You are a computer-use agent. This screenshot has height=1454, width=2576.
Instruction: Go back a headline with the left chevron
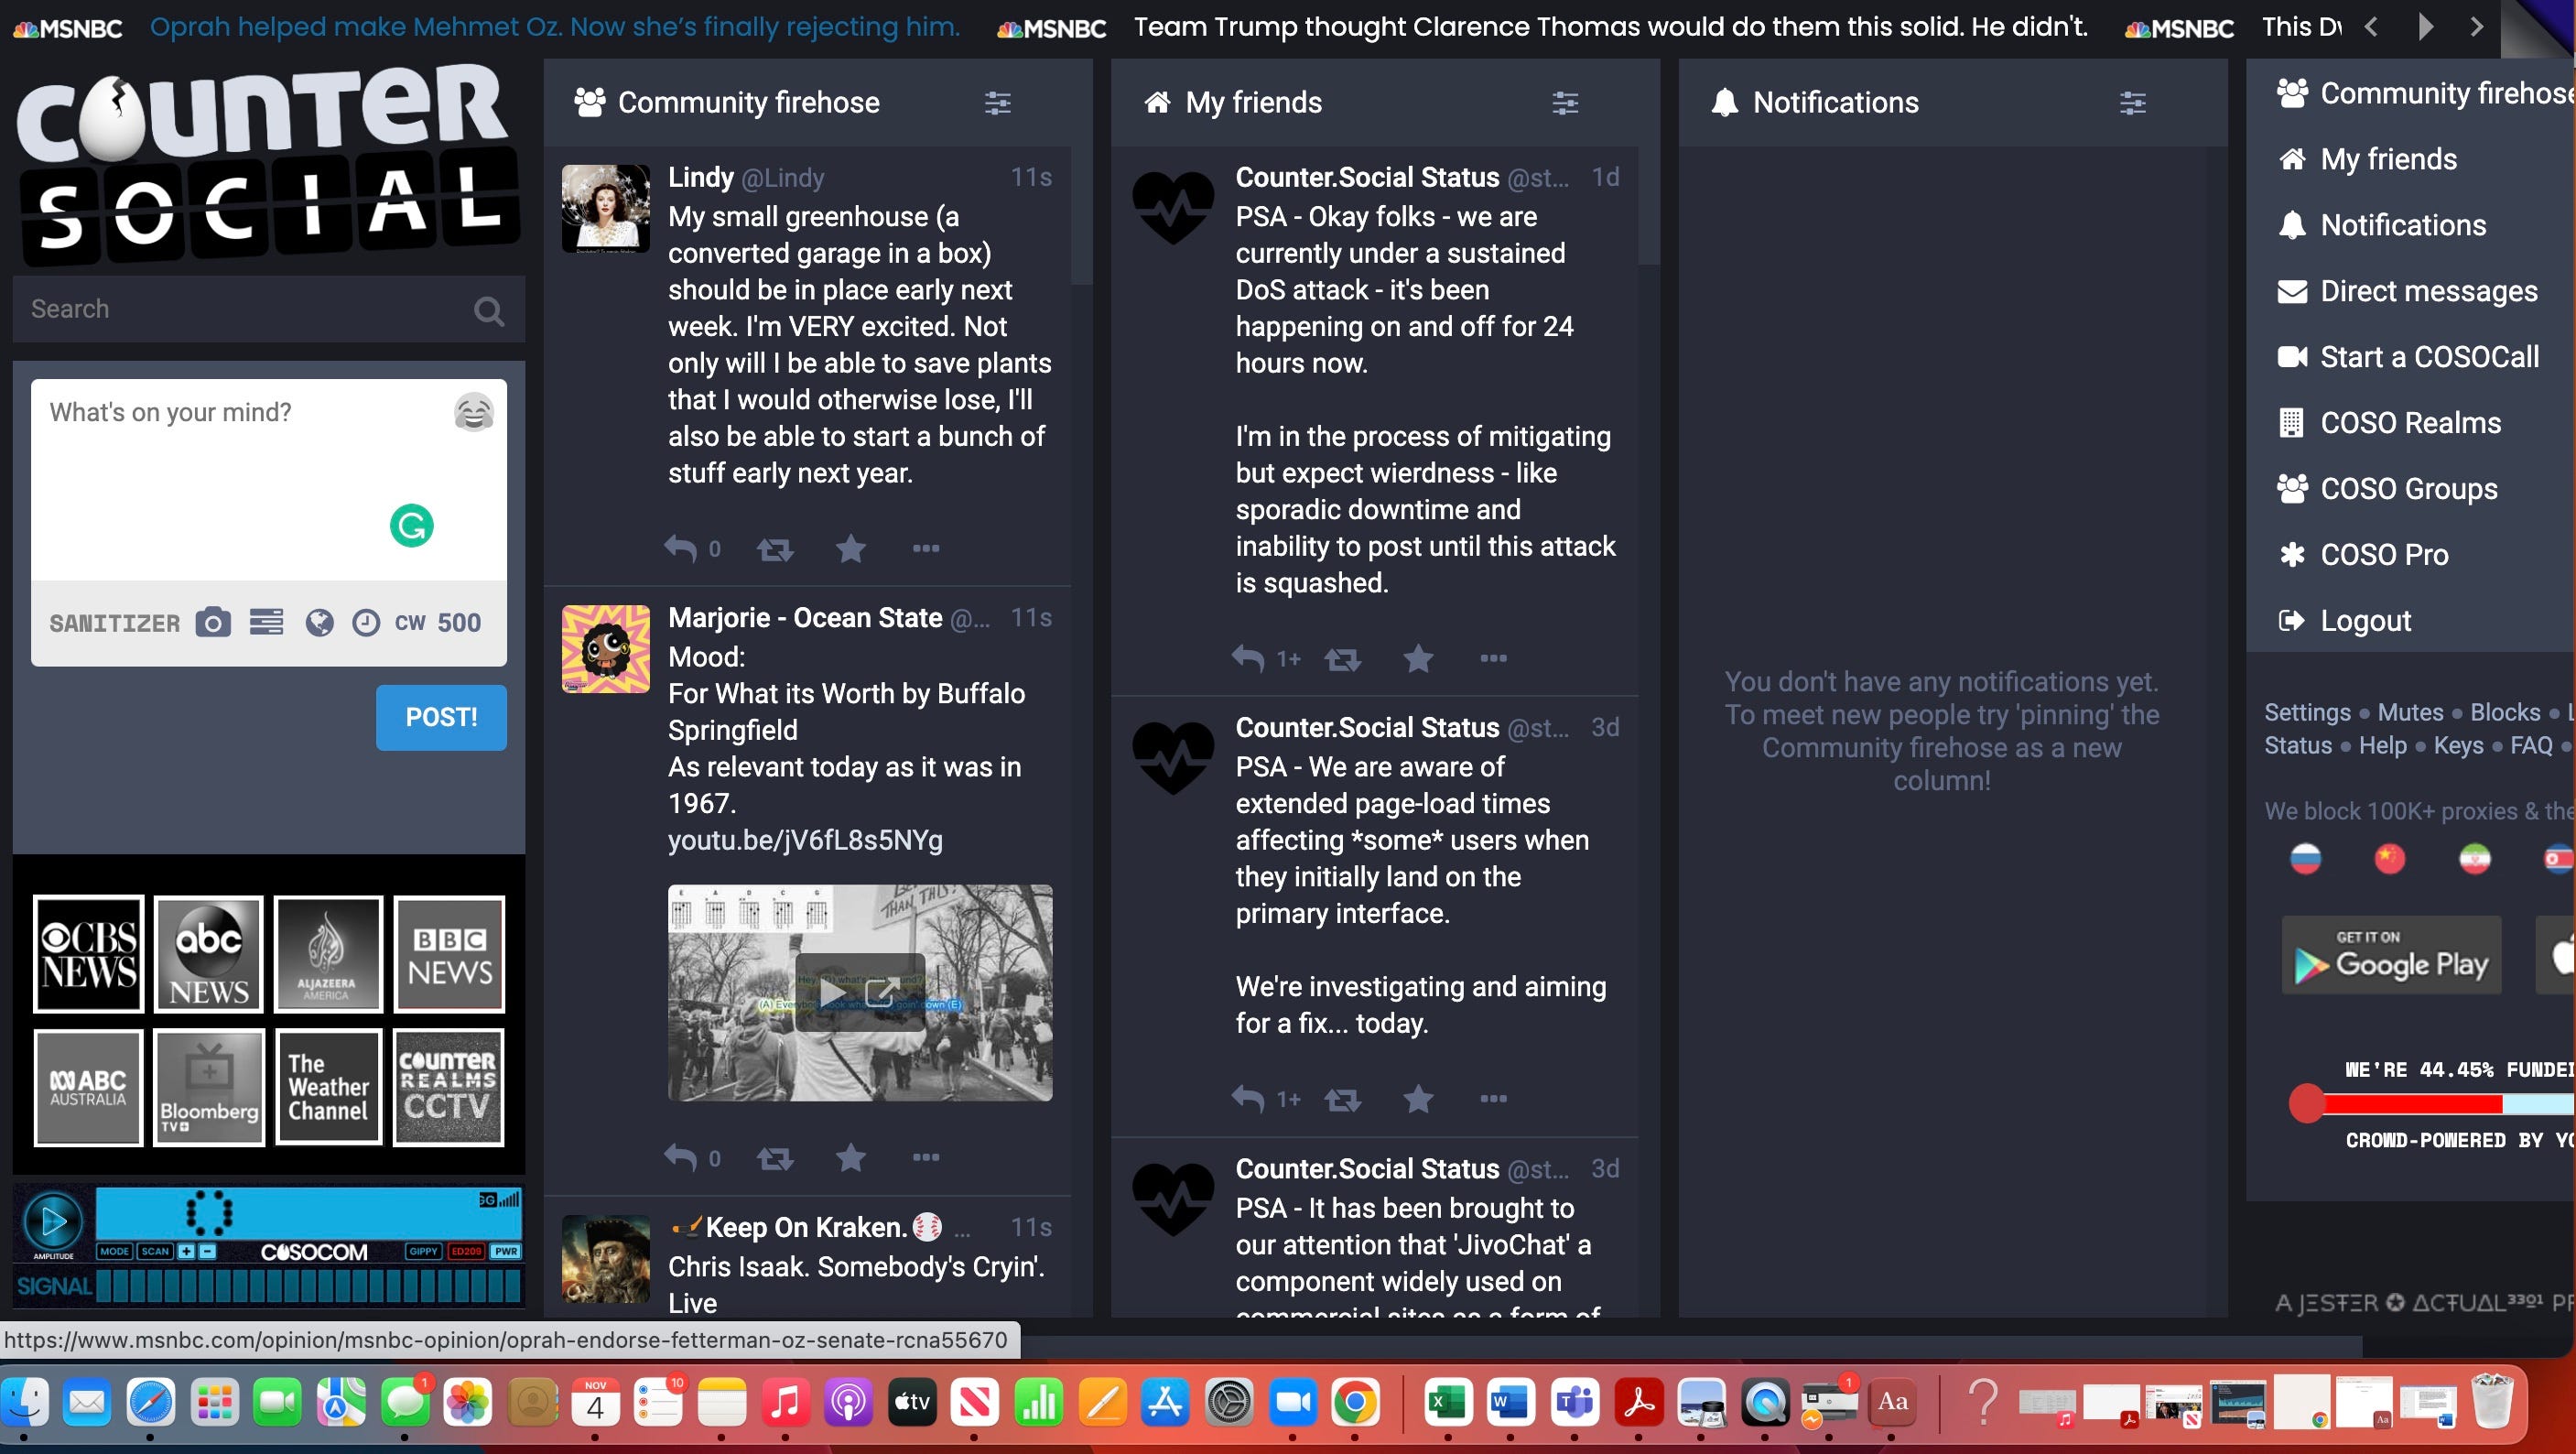(x=2372, y=27)
